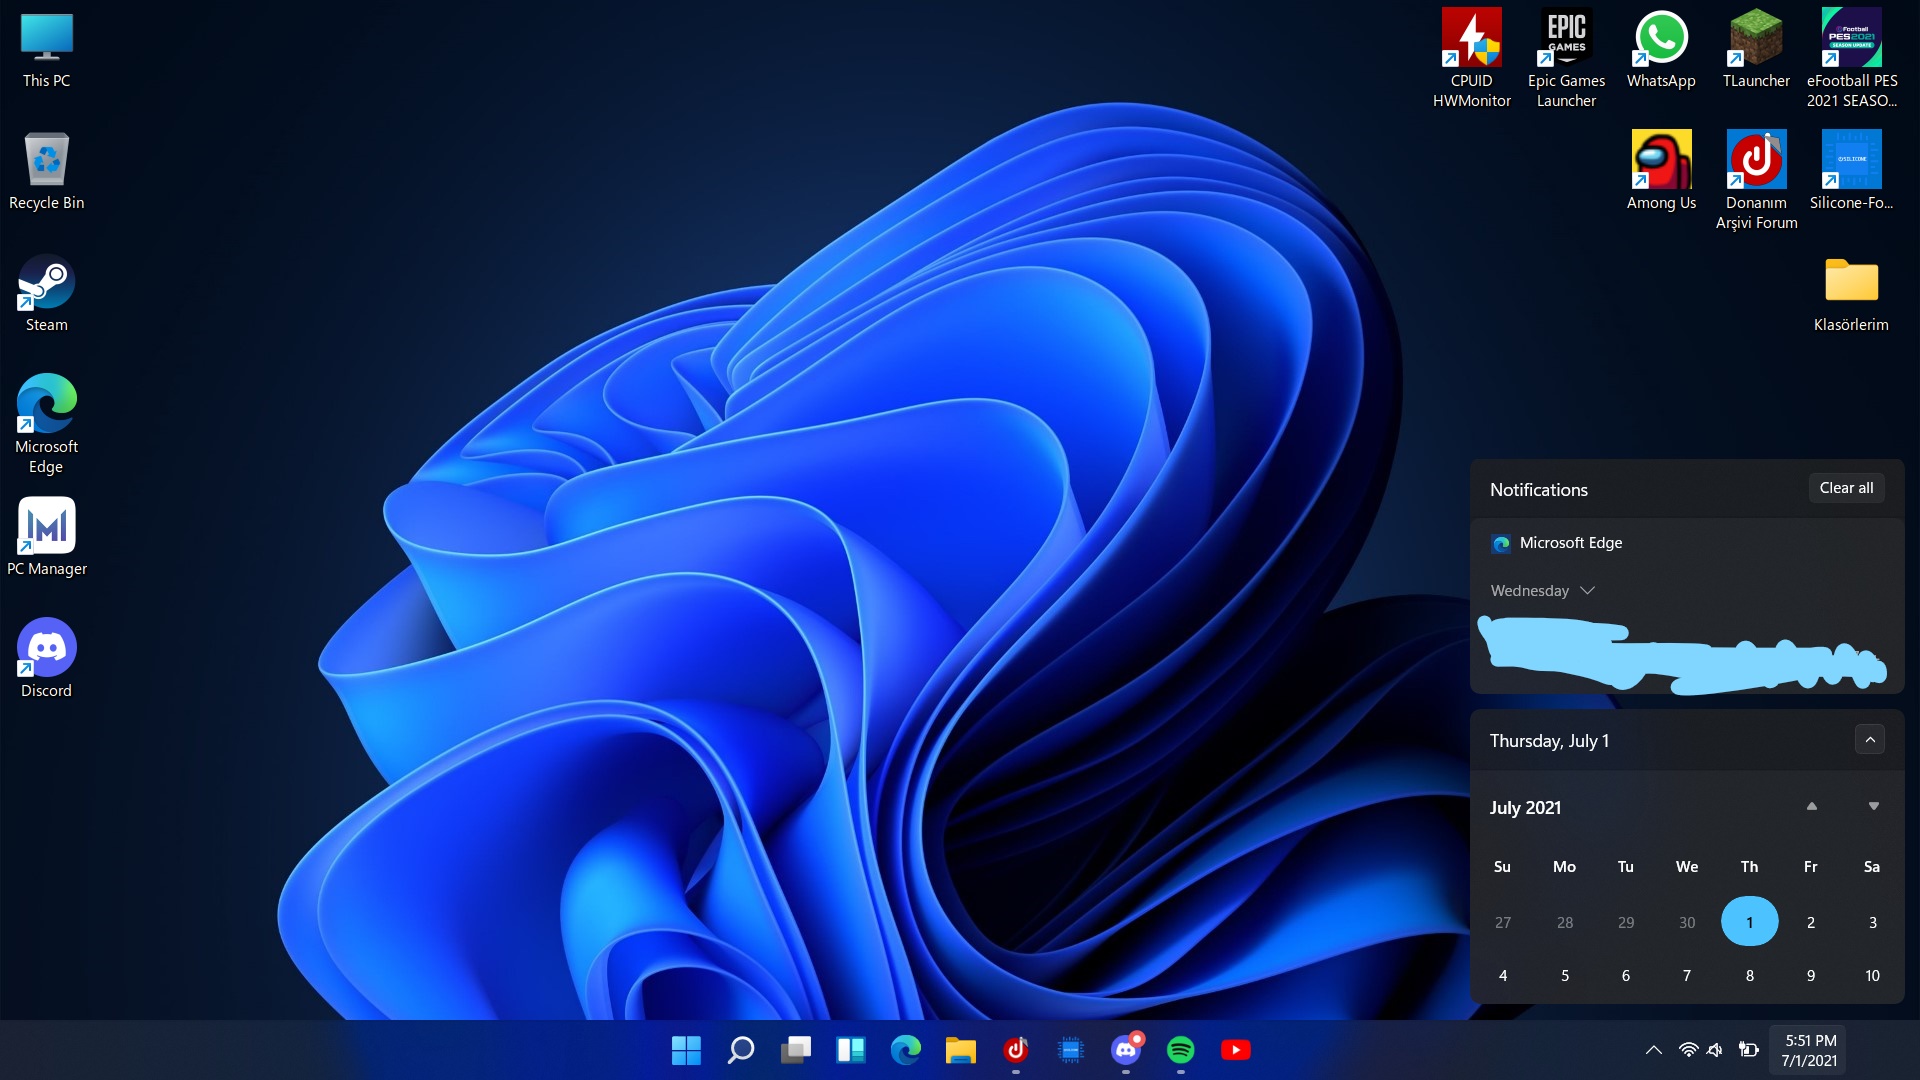Click the taskbar clock and date
Viewport: 1920px width, 1080px height.
[x=1810, y=1050]
